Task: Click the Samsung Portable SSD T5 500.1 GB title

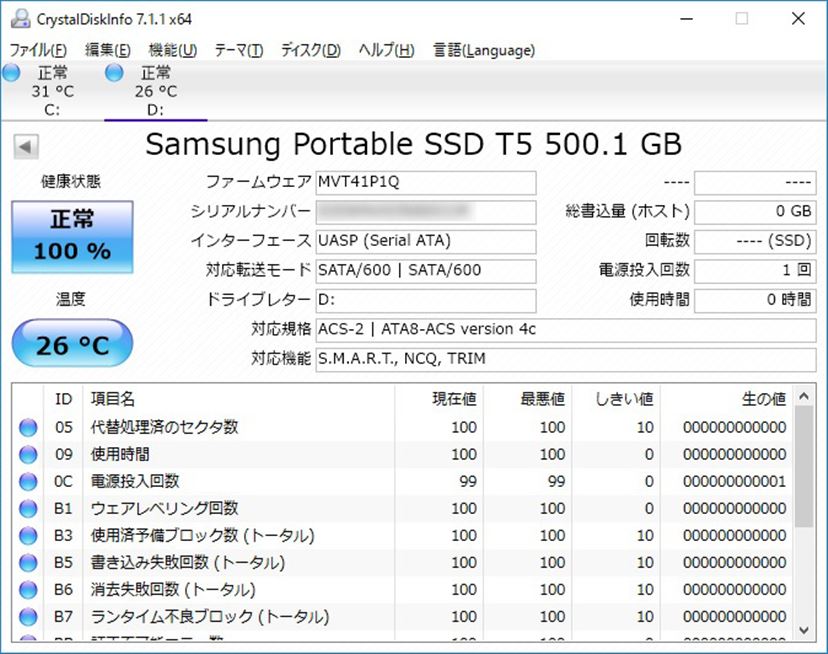Action: (x=413, y=144)
